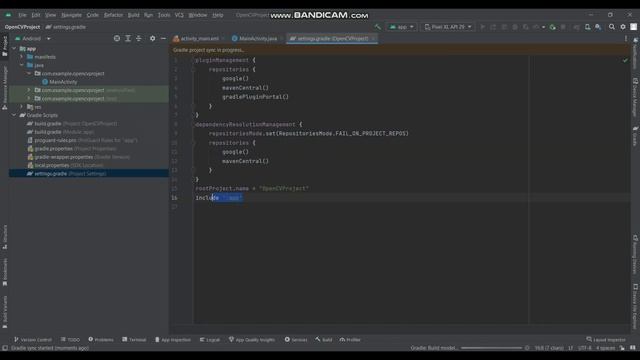The height and width of the screenshot is (360, 640).
Task: Open the File menu
Action: pos(22,15)
